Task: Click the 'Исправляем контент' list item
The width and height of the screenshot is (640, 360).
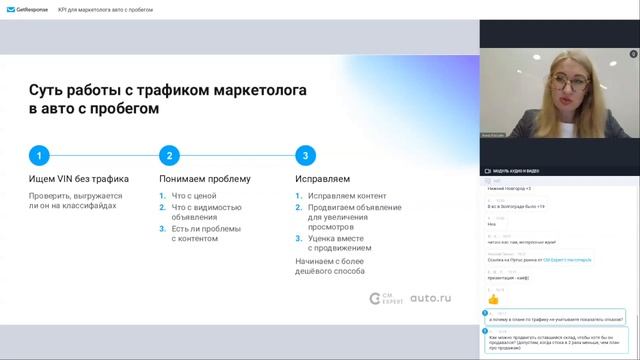Action: pos(341,196)
